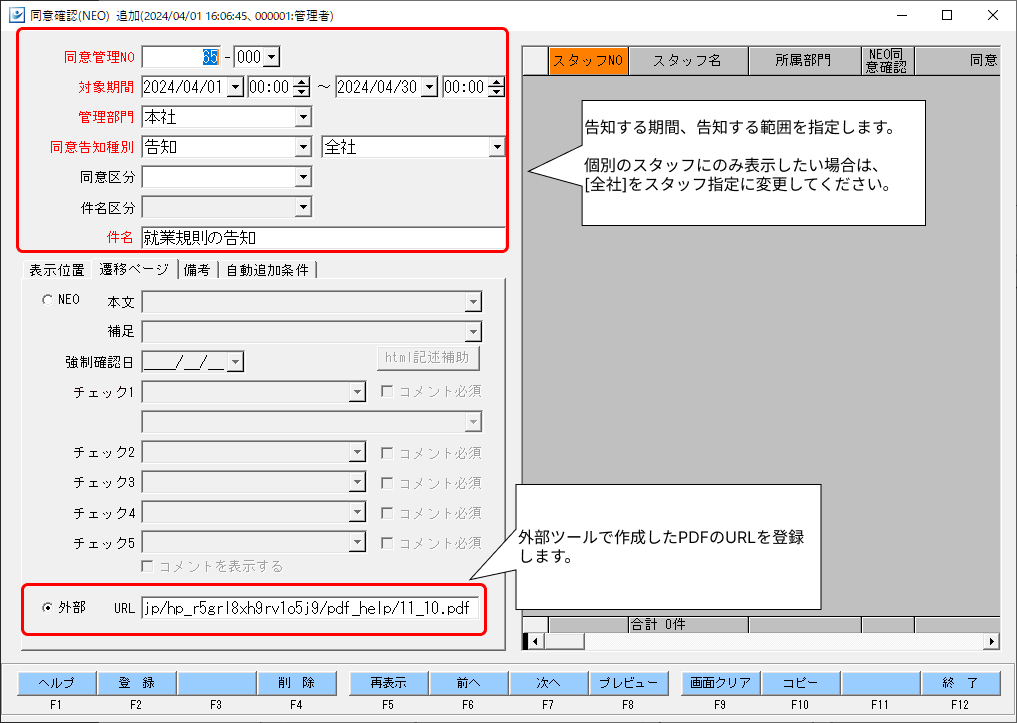This screenshot has height=723, width=1017.
Task: Expand the 同意告知種別 dropdown showing 告知
Action: pos(303,147)
